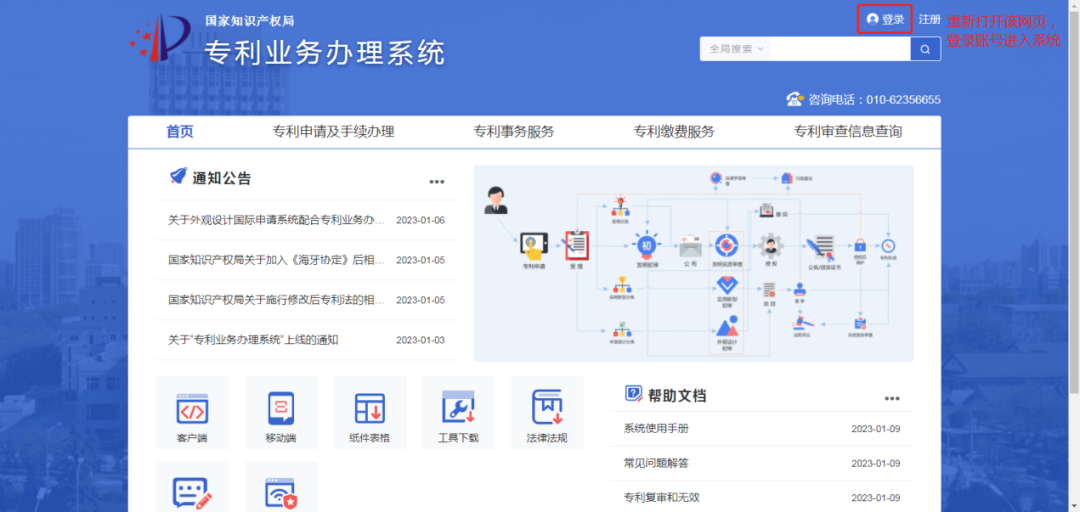This screenshot has width=1080, height=512.
Task: Click the 授权 gear icon in flowchart
Action: (x=771, y=245)
